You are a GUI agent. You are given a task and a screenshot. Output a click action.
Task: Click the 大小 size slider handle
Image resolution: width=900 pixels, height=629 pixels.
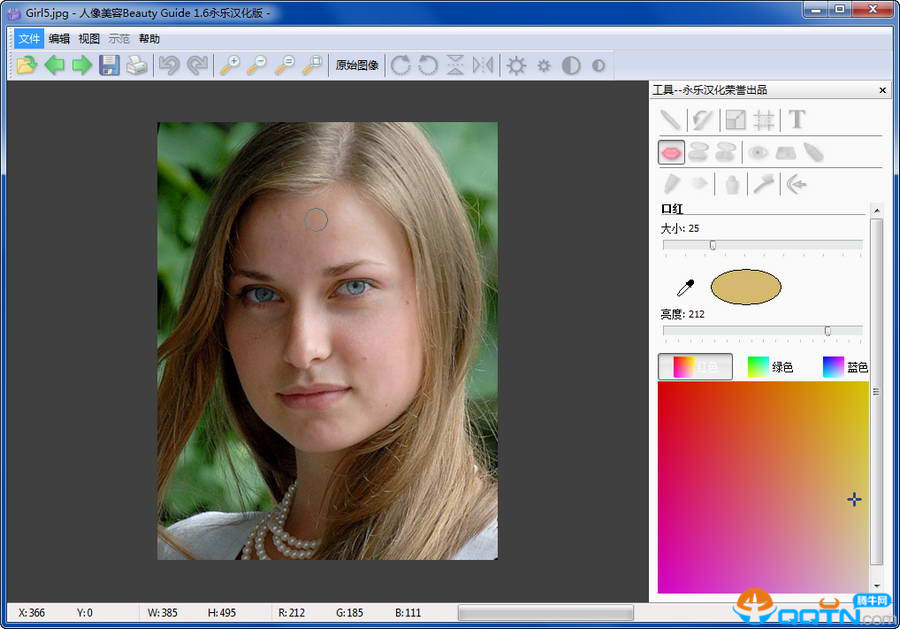713,245
